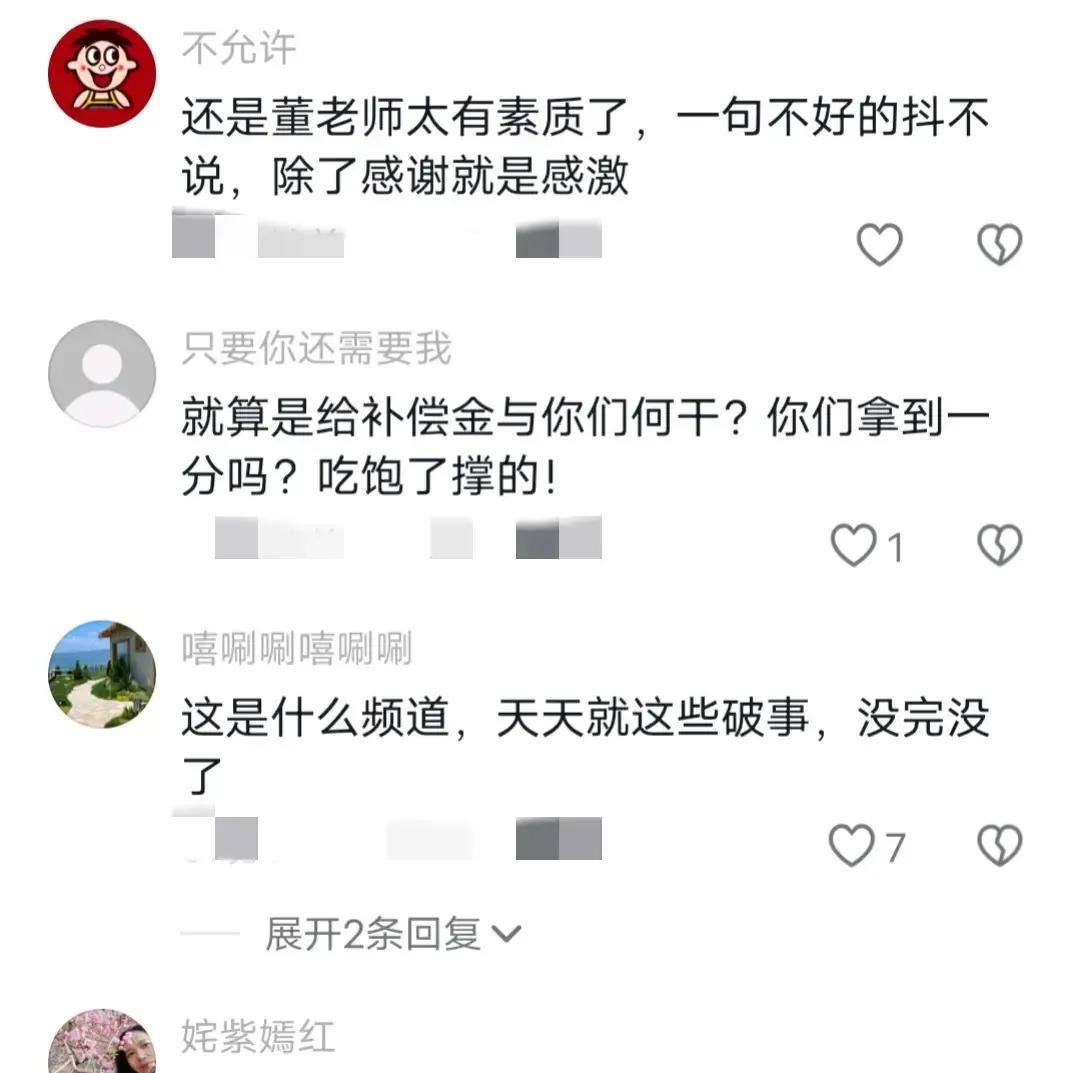Open username 嘻唰唰嘻唰唰
The image size is (1080, 1073).
click(x=297, y=649)
